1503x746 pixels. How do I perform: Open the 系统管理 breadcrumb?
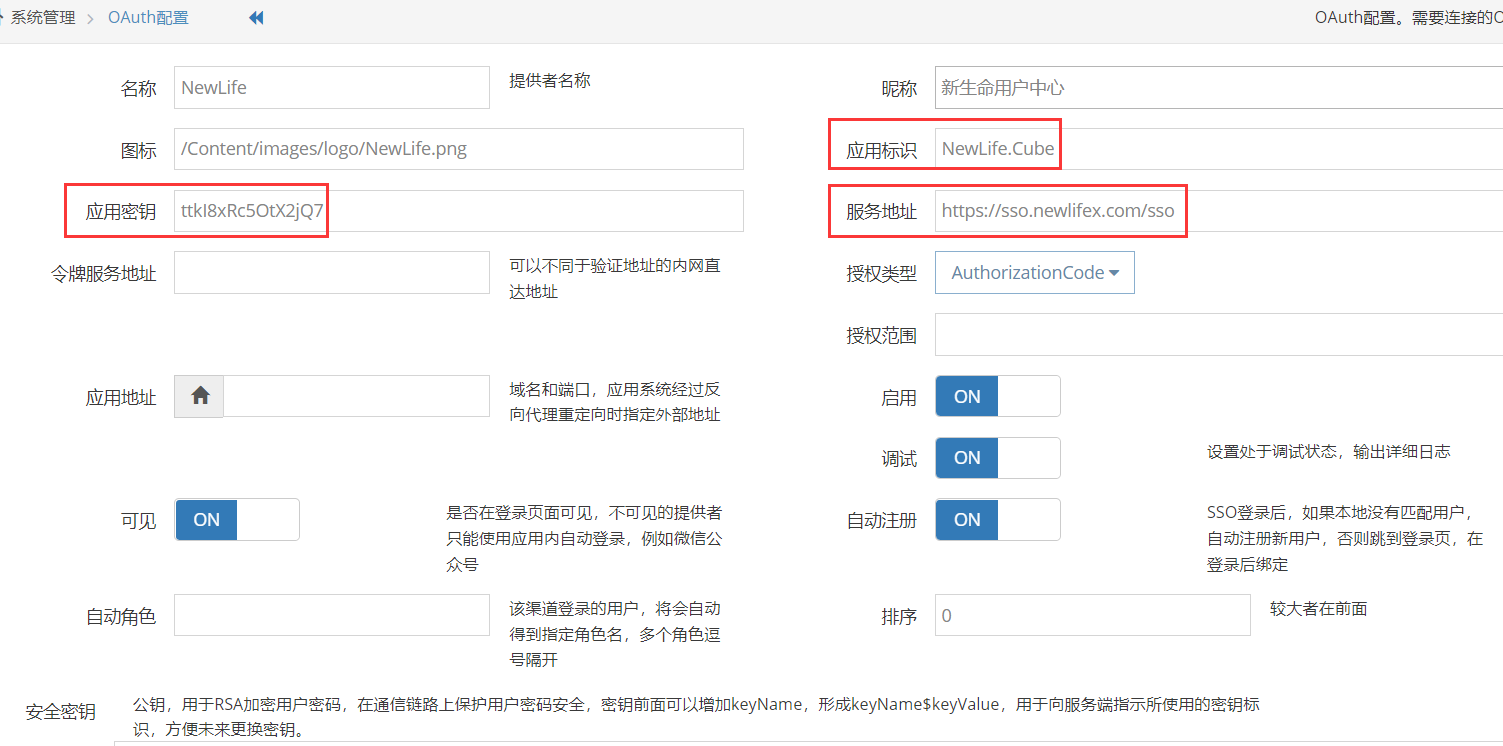[43, 18]
